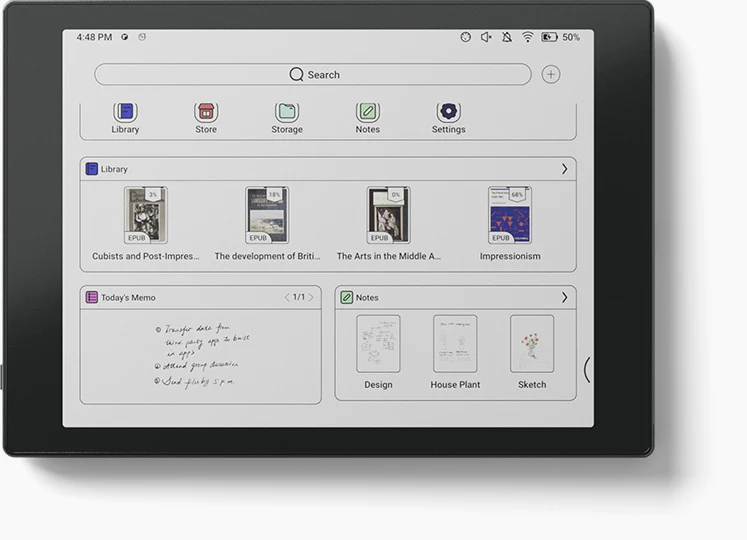Open the Storage folder icon
This screenshot has width=747, height=540.
tap(287, 112)
